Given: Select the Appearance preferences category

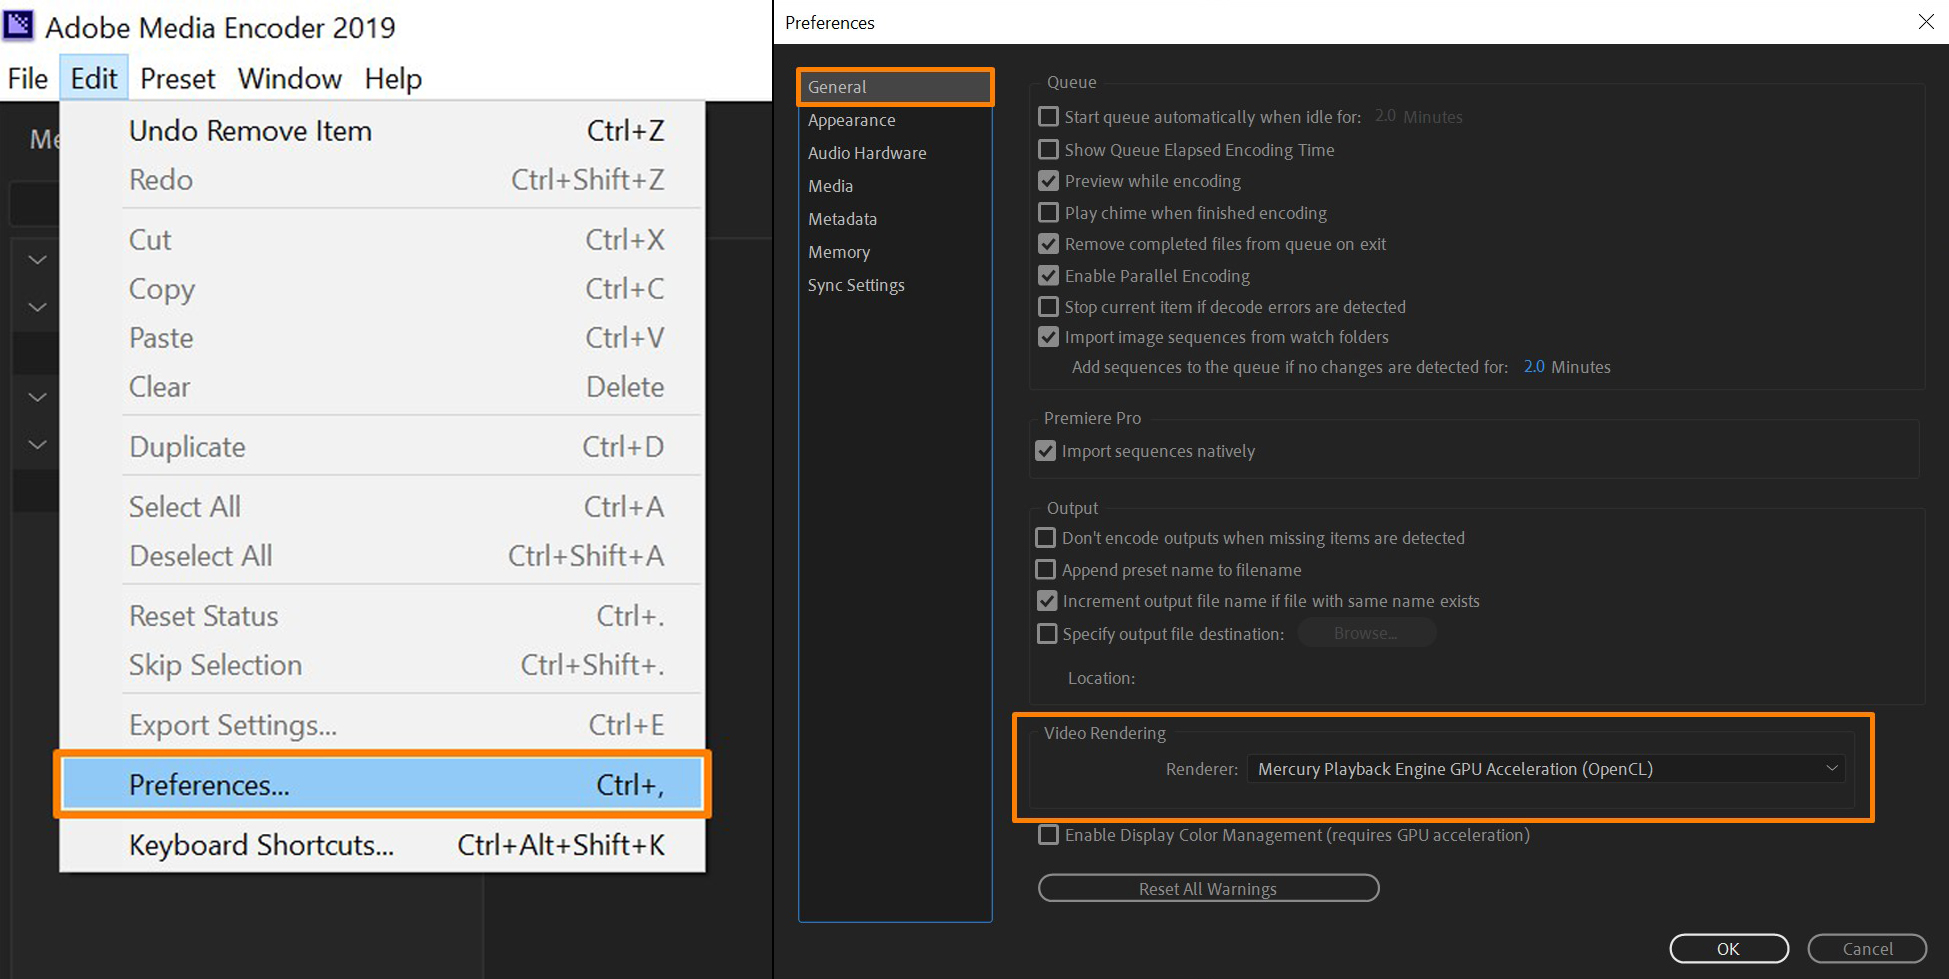Looking at the screenshot, I should click(895, 120).
